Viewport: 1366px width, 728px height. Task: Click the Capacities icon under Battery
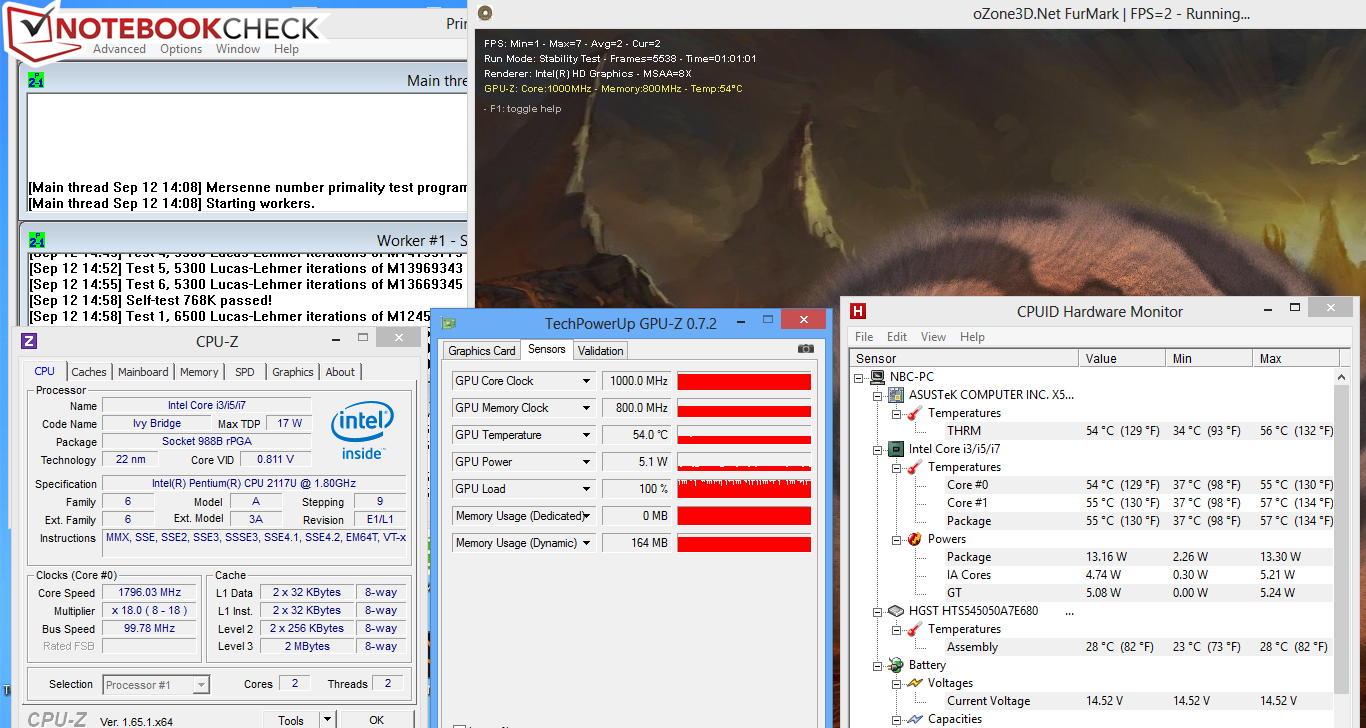(915, 719)
